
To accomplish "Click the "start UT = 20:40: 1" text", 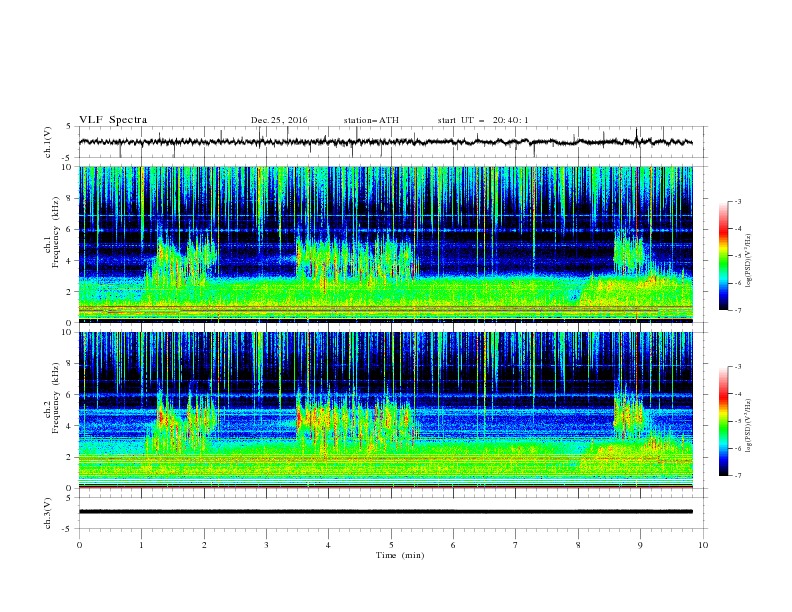I will [483, 120].
